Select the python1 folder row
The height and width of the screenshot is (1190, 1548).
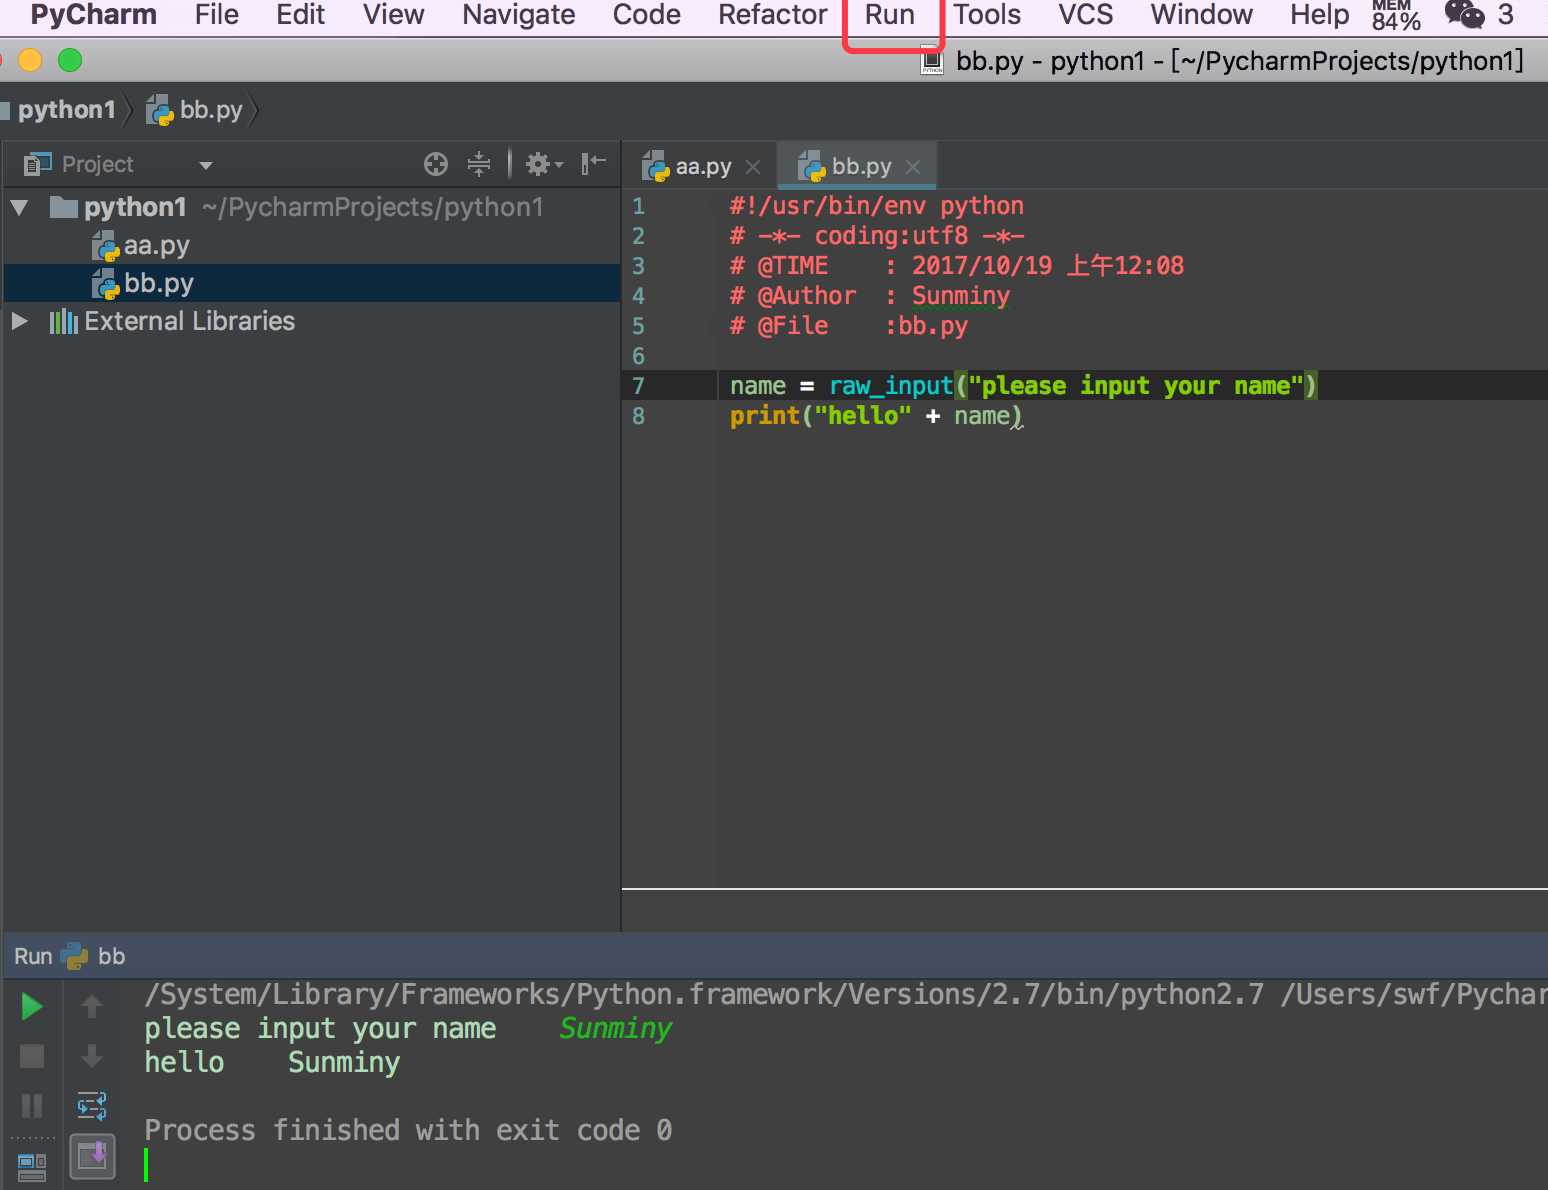tap(312, 207)
